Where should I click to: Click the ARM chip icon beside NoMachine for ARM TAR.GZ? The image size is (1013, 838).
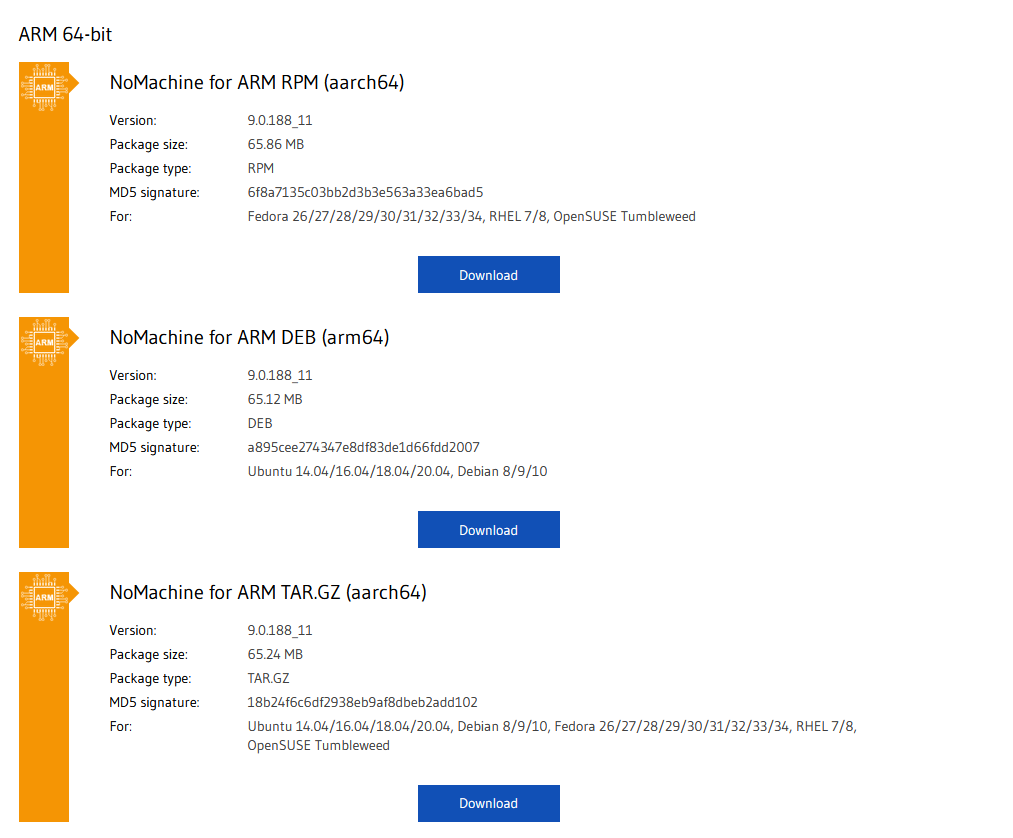click(x=44, y=598)
